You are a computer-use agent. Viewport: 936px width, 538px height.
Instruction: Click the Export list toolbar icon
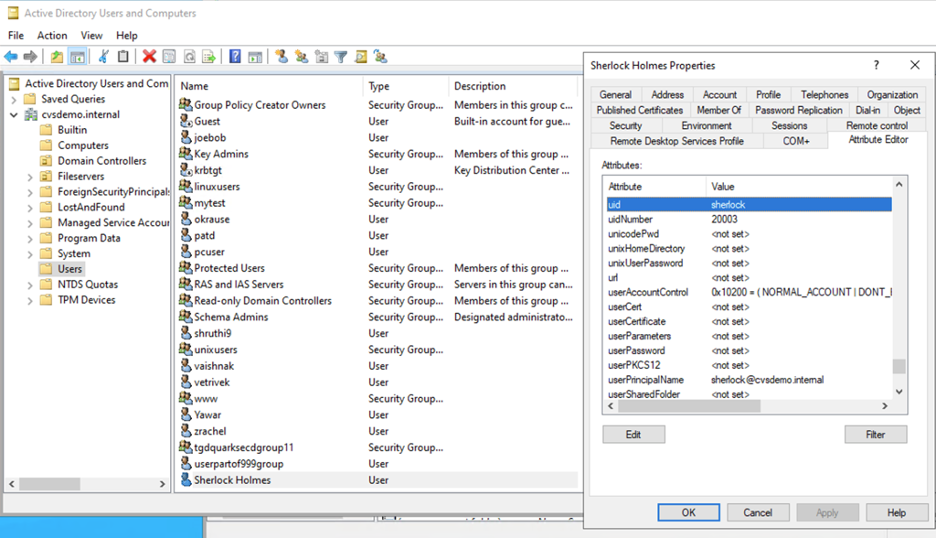209,57
